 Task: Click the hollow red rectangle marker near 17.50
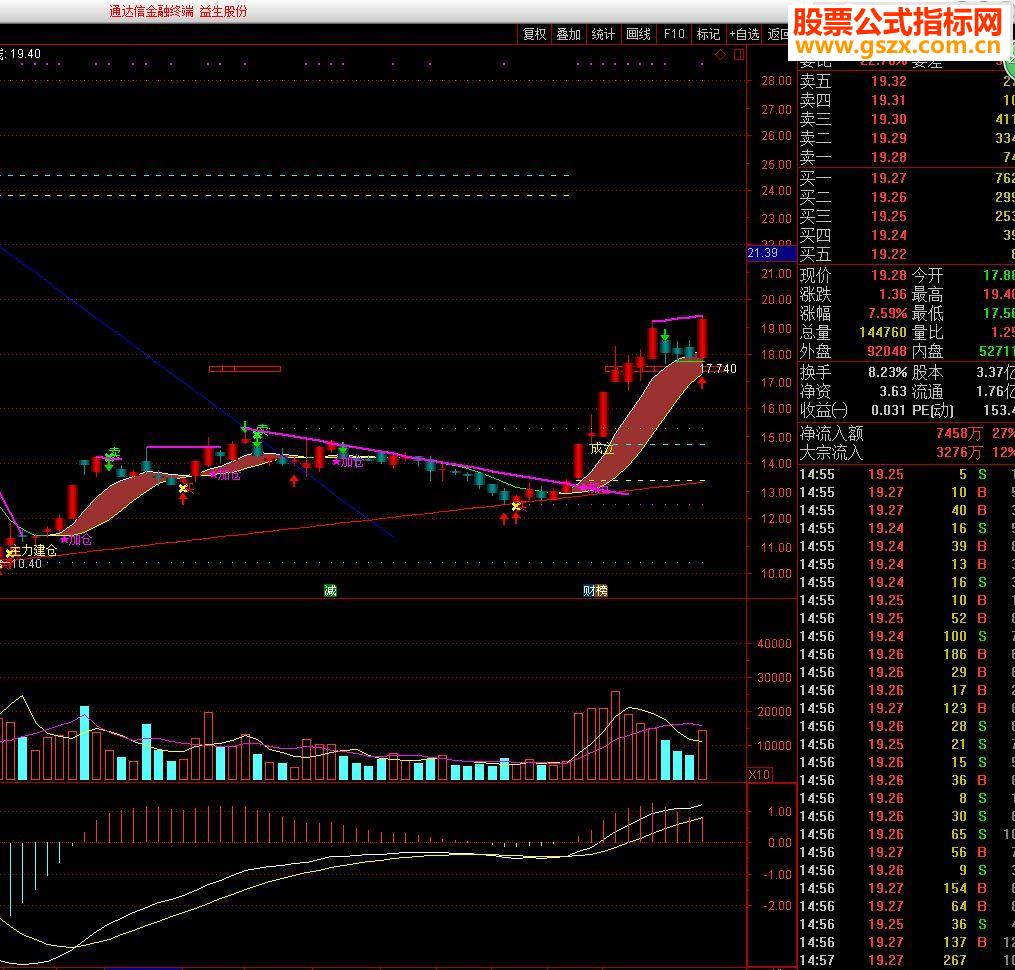point(245,369)
